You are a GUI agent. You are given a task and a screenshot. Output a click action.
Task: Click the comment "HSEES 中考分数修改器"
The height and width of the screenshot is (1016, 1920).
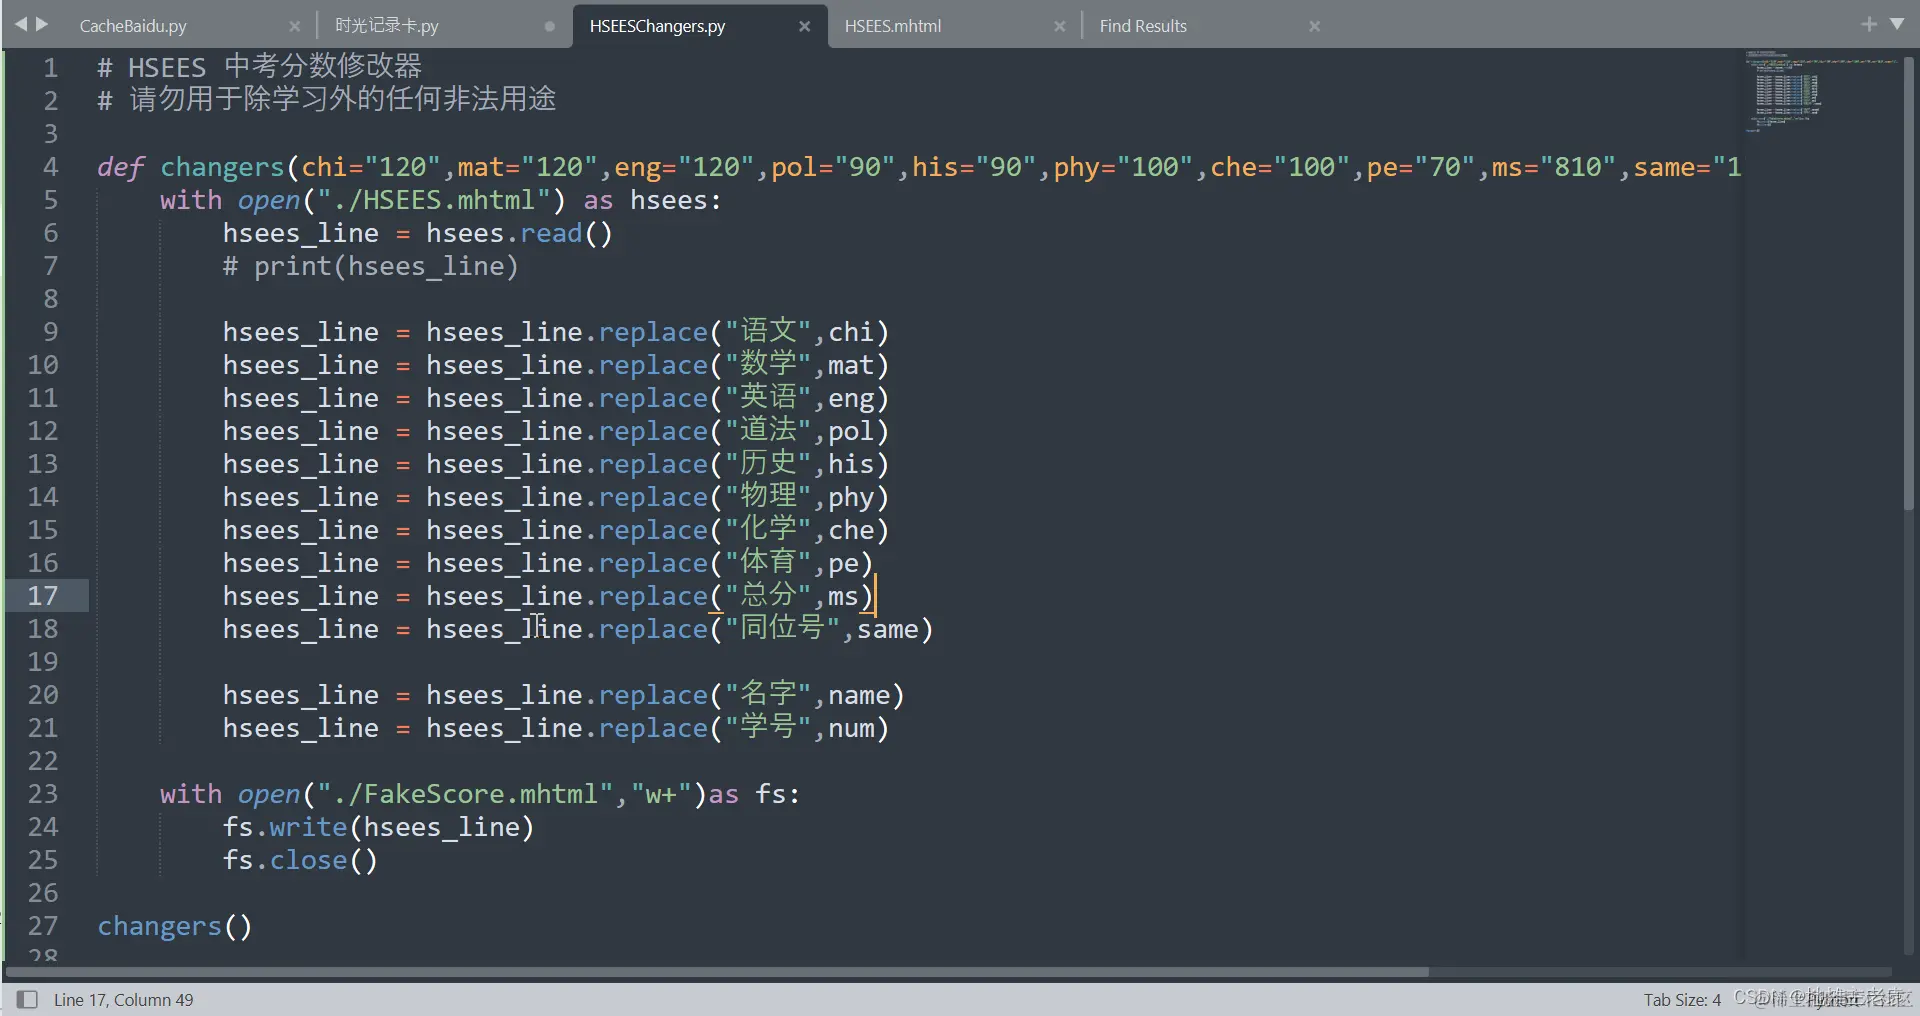pyautogui.click(x=275, y=67)
